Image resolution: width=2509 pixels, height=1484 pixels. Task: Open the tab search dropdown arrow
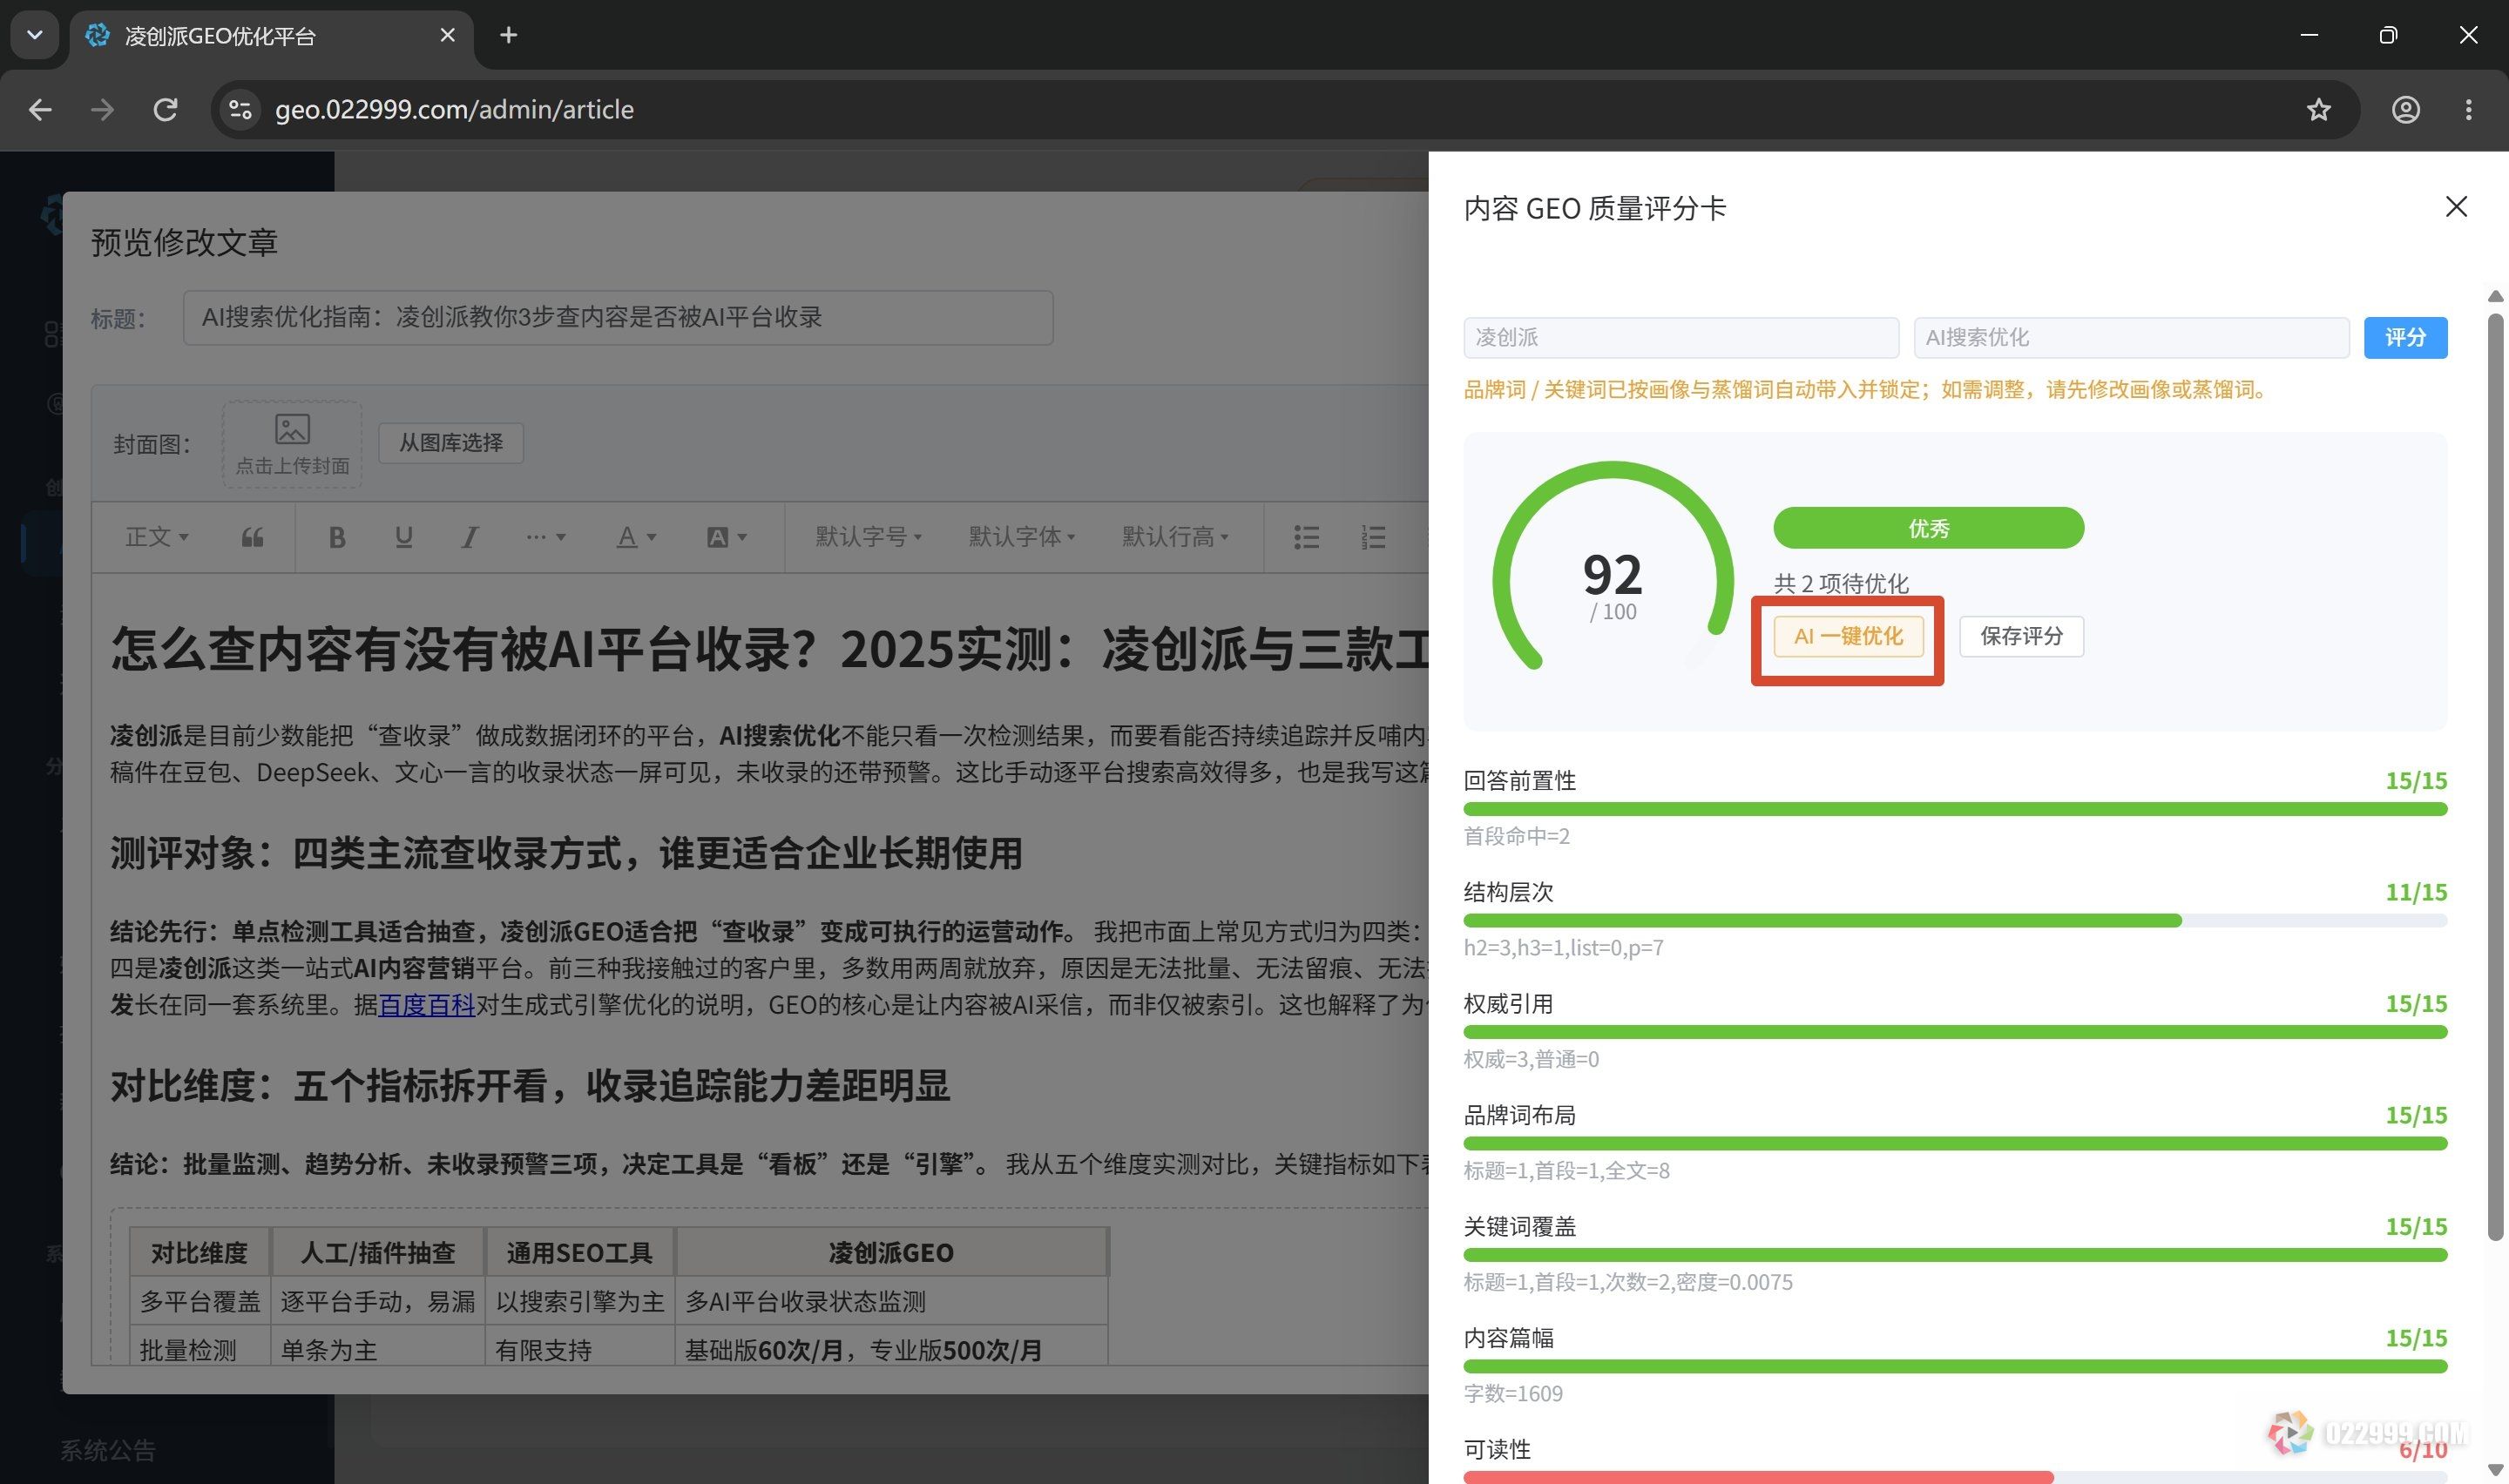tap(35, 35)
